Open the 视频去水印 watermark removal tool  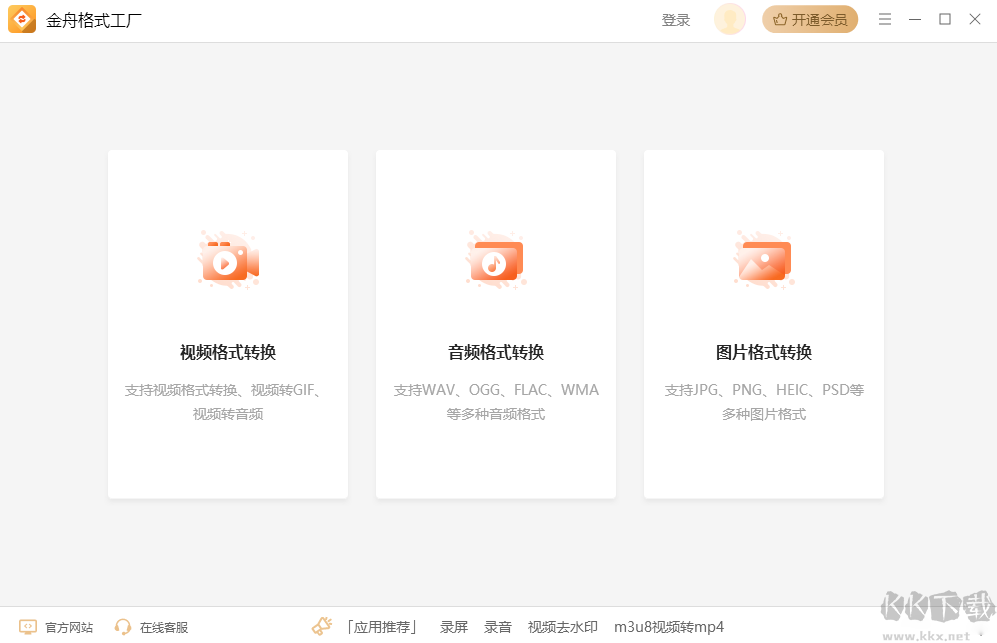pos(562,626)
